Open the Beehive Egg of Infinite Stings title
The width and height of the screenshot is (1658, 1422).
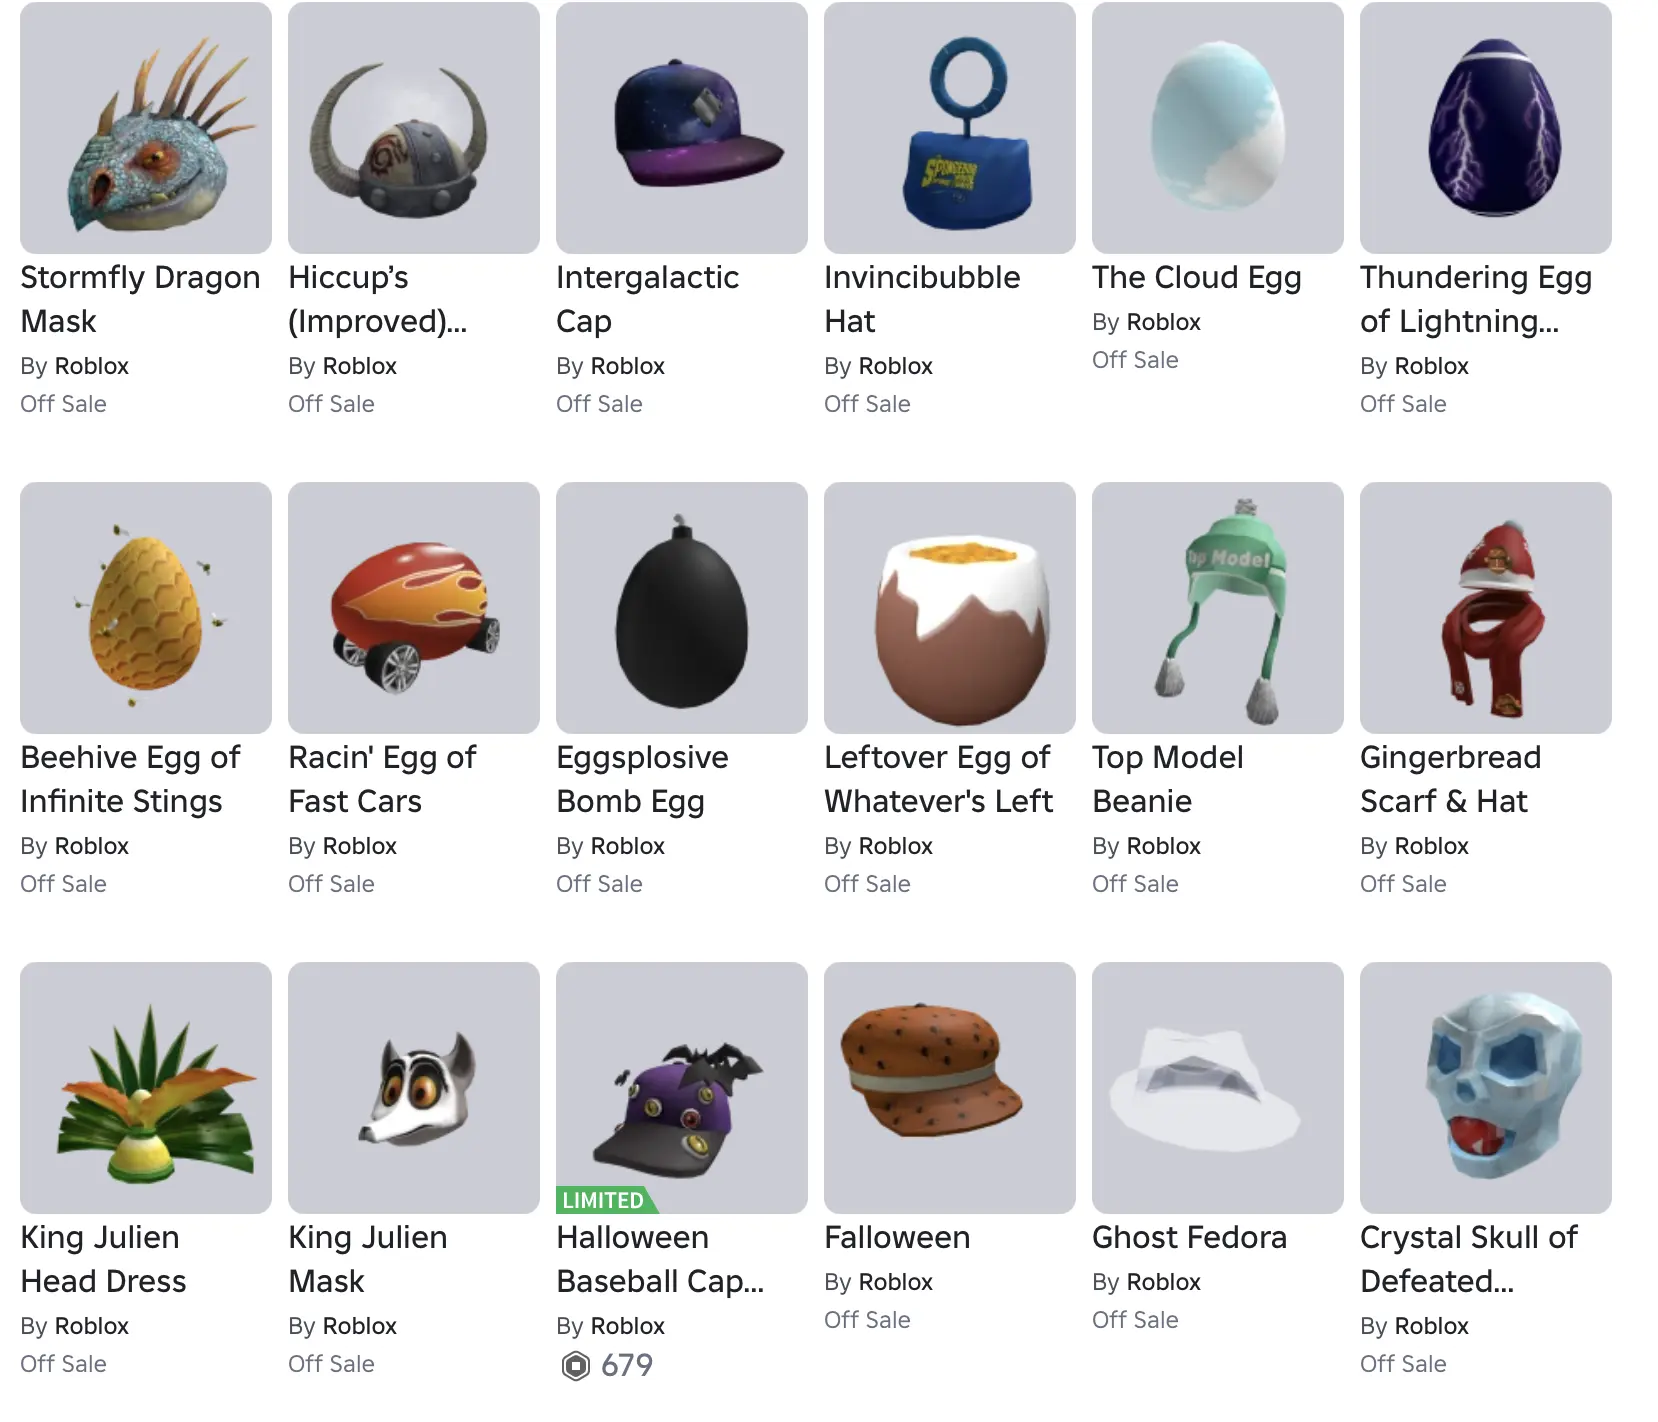click(x=131, y=779)
